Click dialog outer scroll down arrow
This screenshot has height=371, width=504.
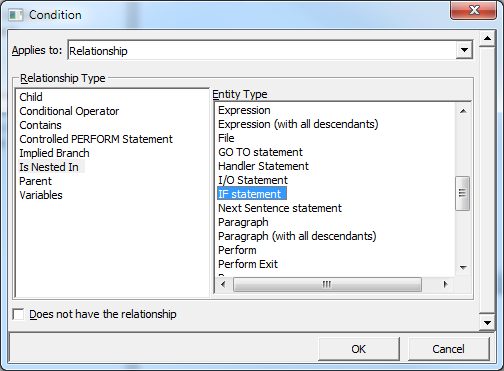coord(487,323)
